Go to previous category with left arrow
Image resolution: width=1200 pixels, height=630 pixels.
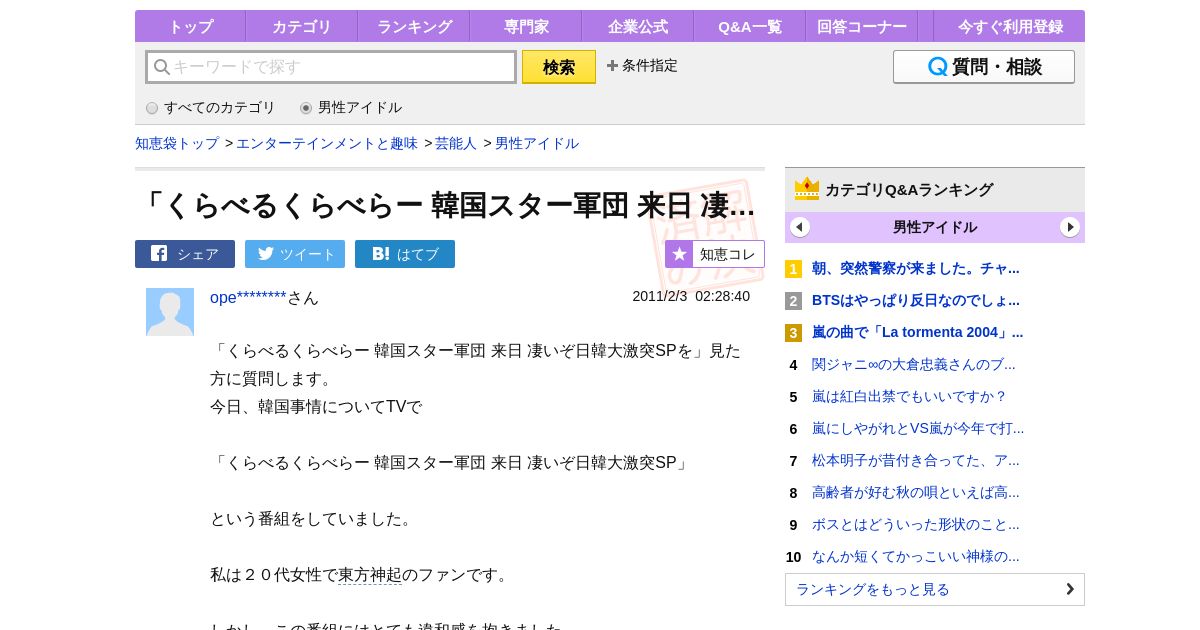[x=800, y=227]
